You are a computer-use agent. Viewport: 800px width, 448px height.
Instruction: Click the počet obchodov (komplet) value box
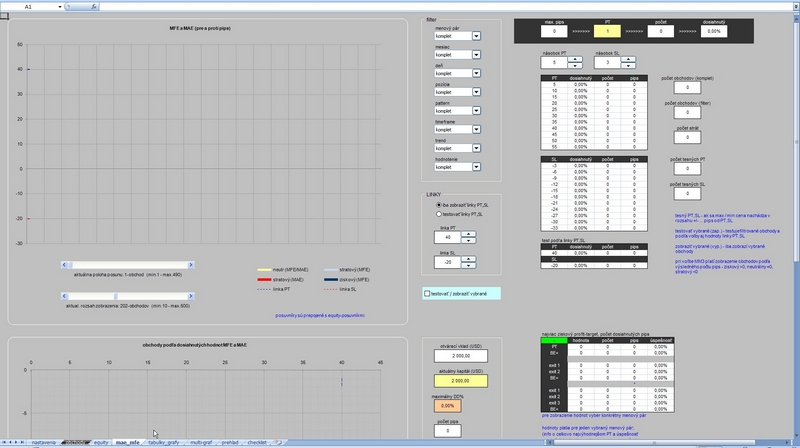(x=687, y=87)
